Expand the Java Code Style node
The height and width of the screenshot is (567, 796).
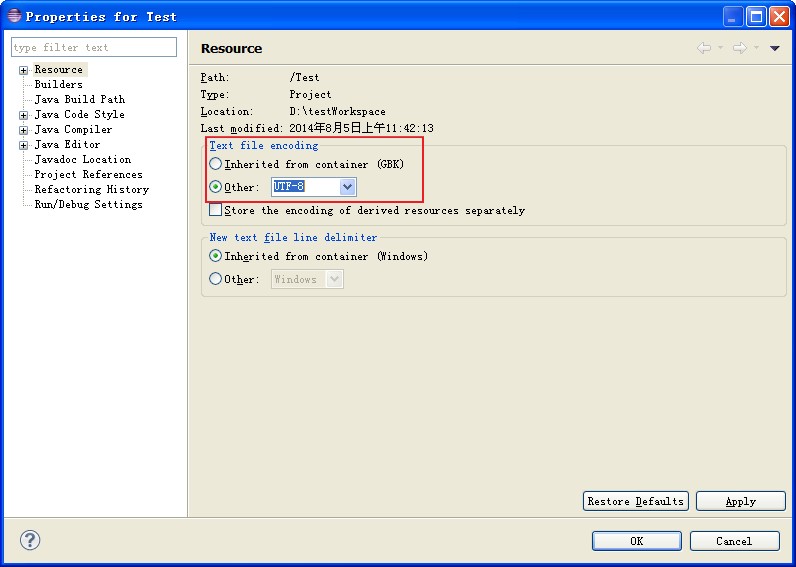[23, 115]
